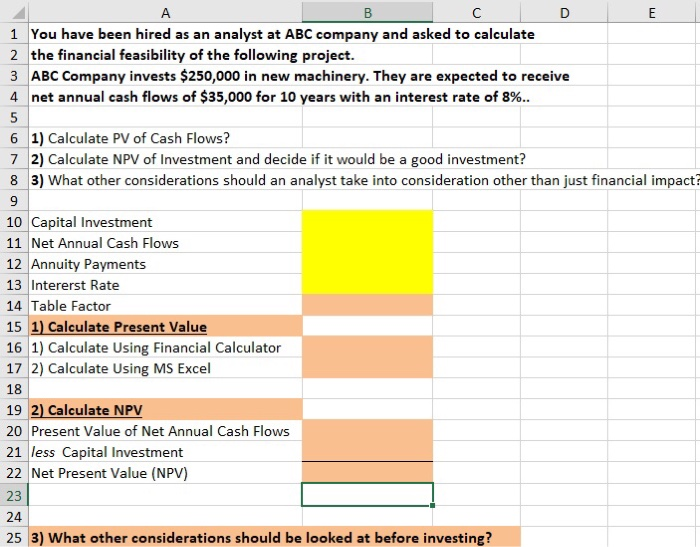
Task: Click 'Net Annual Cash Flows' cell
Action: pyautogui.click(x=166, y=243)
